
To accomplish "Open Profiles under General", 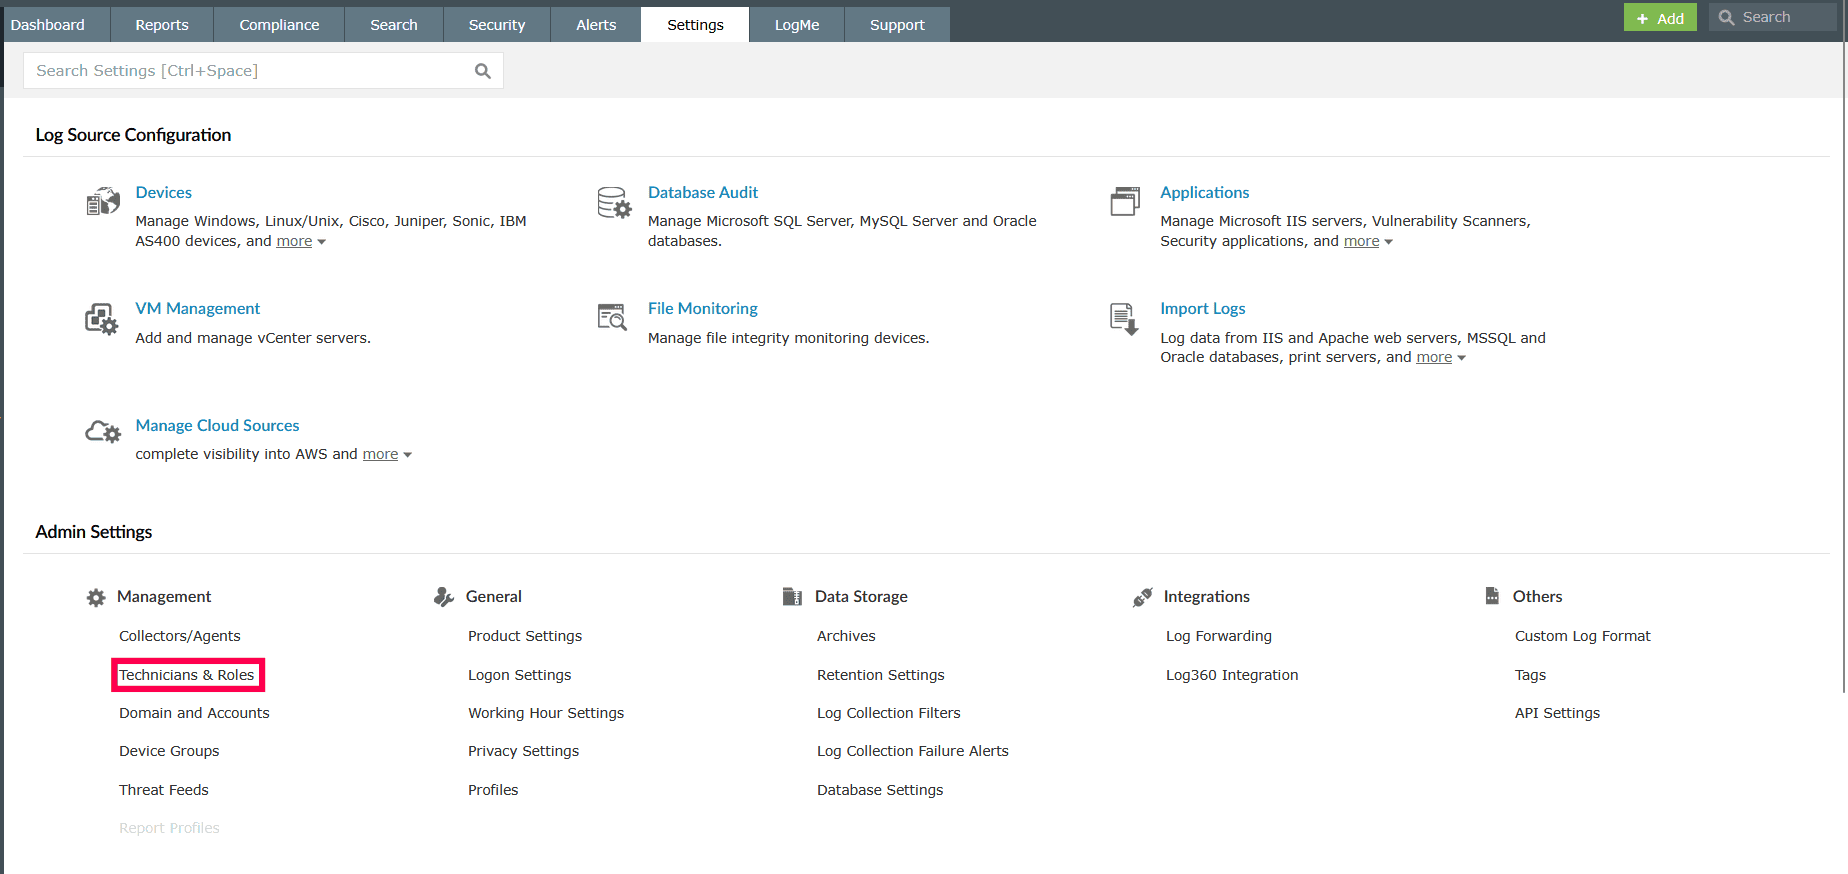I will click(493, 790).
